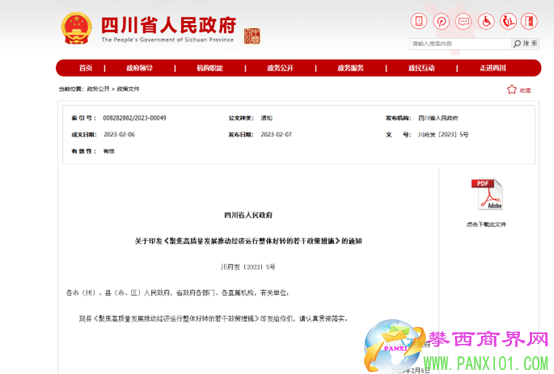Click the 搜索 search button
The height and width of the screenshot is (374, 554).
(x=525, y=43)
